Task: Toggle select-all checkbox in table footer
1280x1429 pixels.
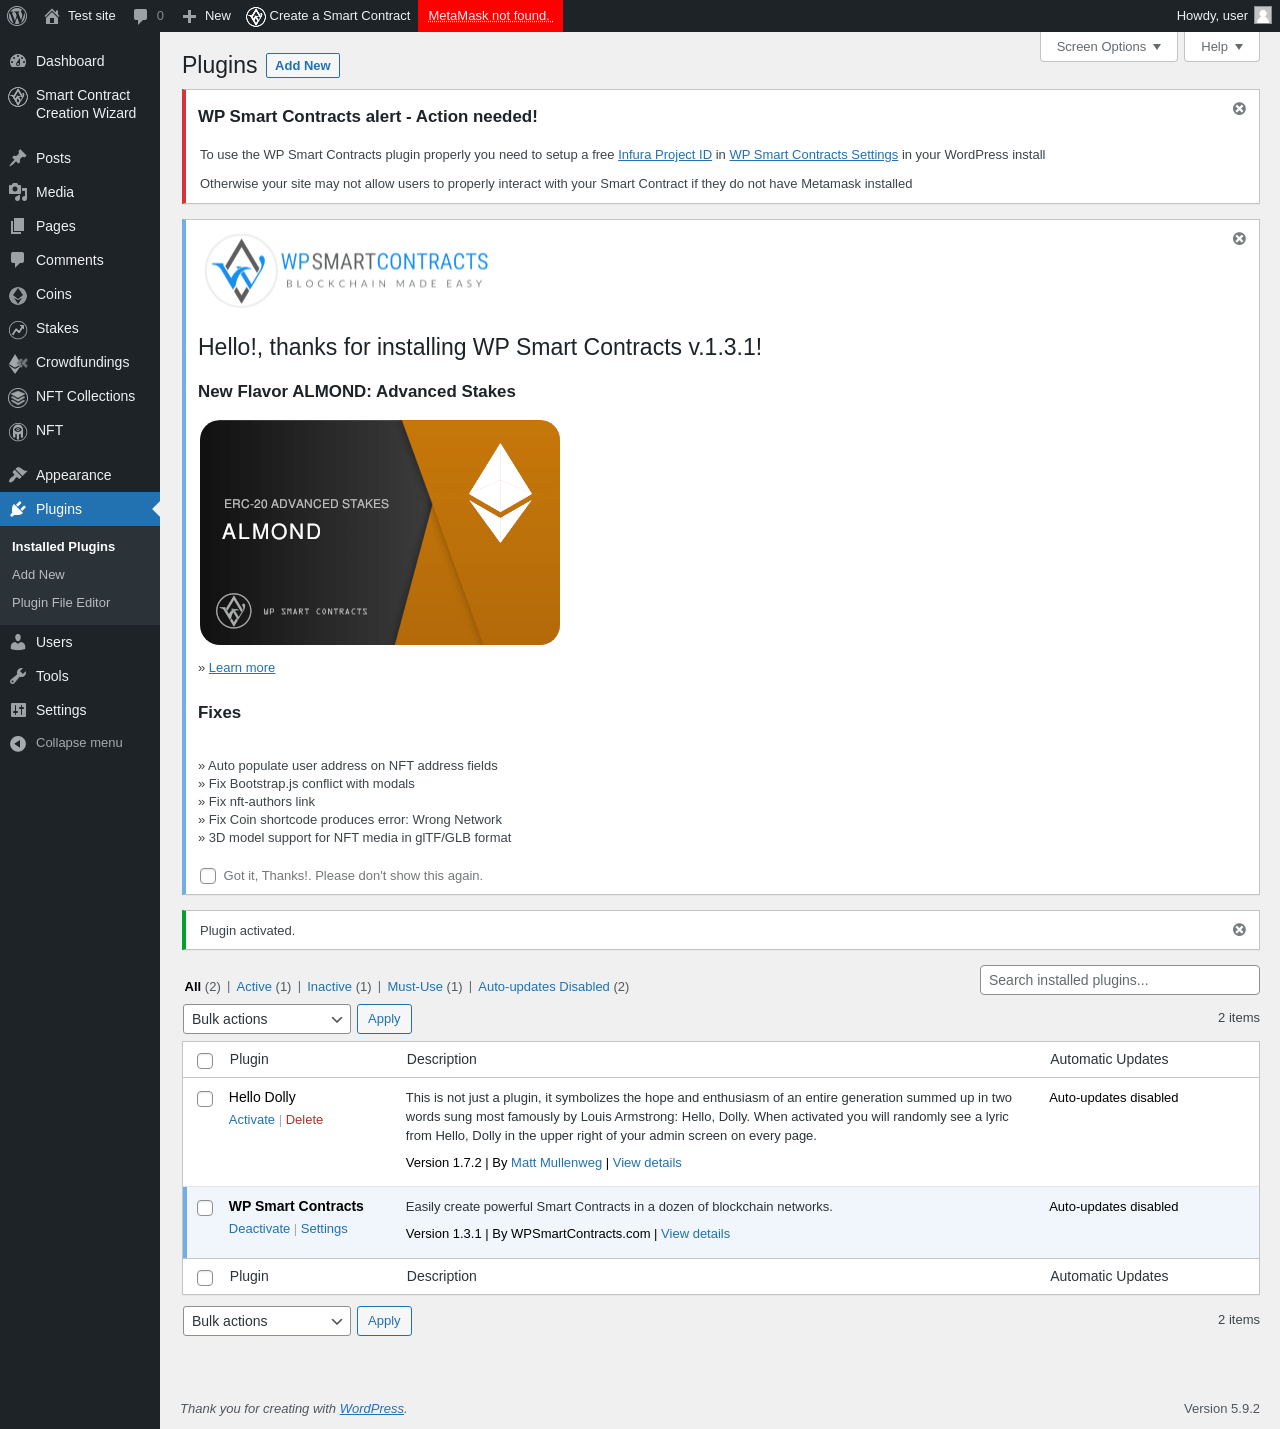Action: (205, 1278)
